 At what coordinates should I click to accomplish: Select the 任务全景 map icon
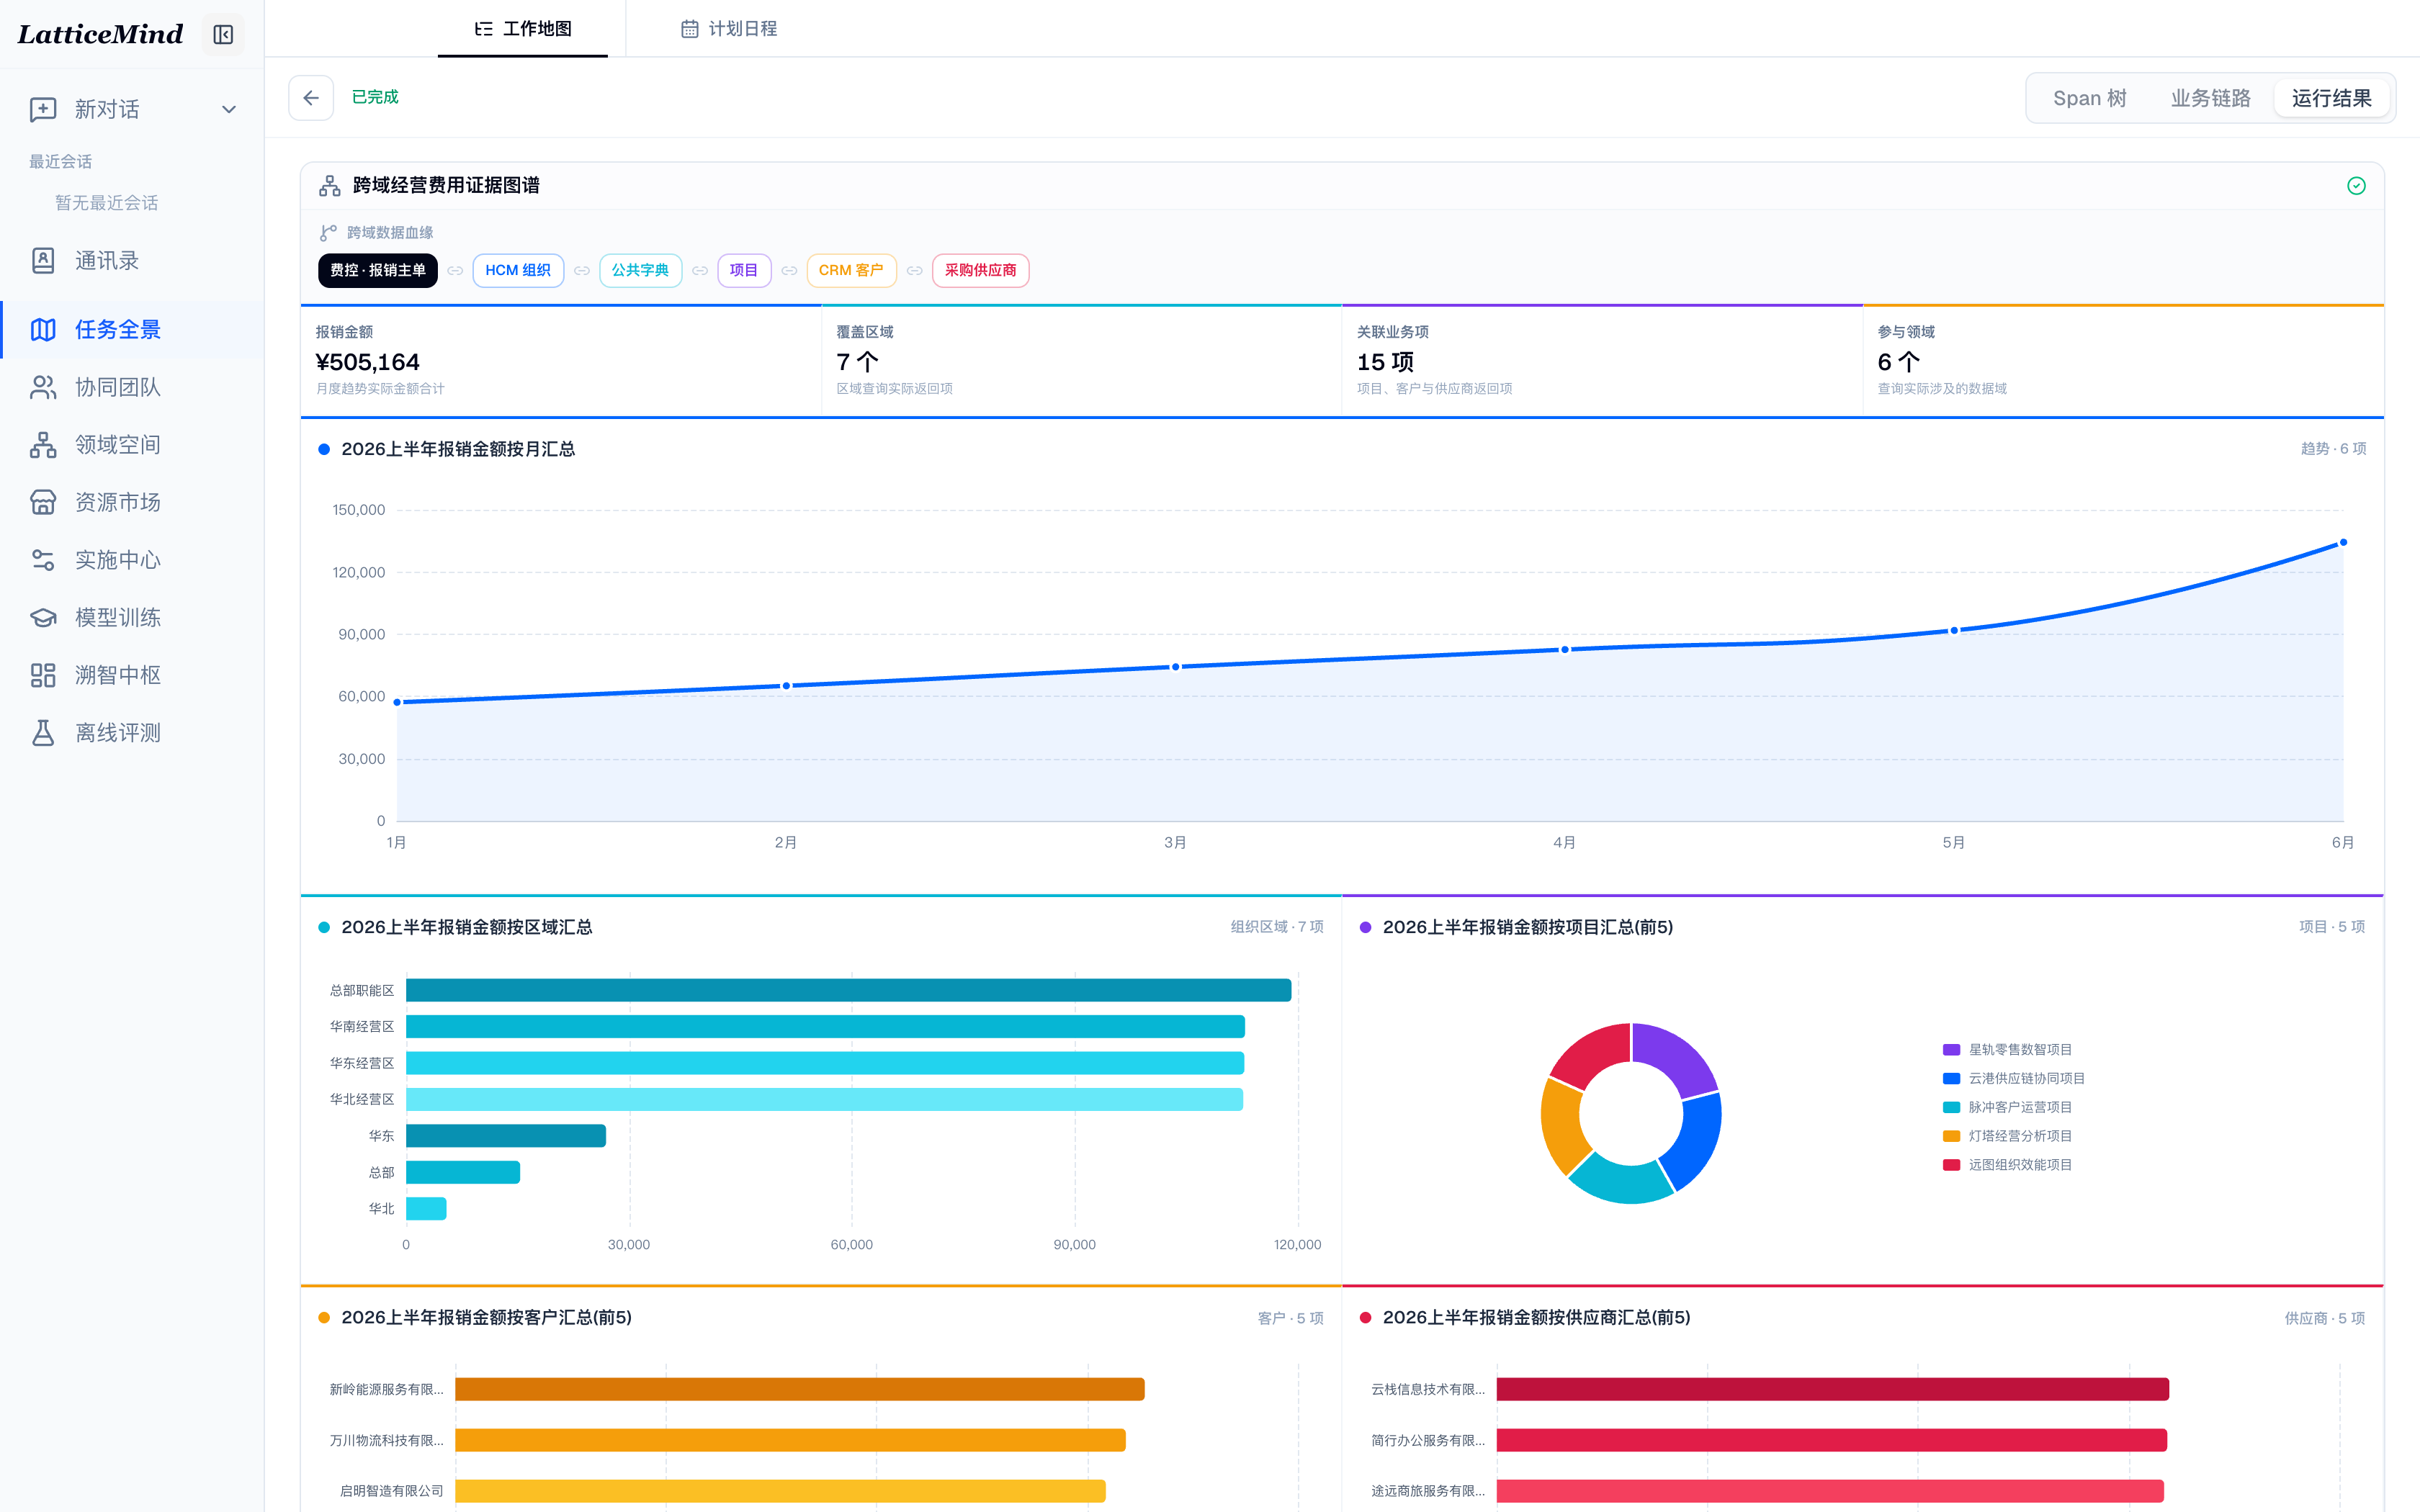[x=43, y=329]
